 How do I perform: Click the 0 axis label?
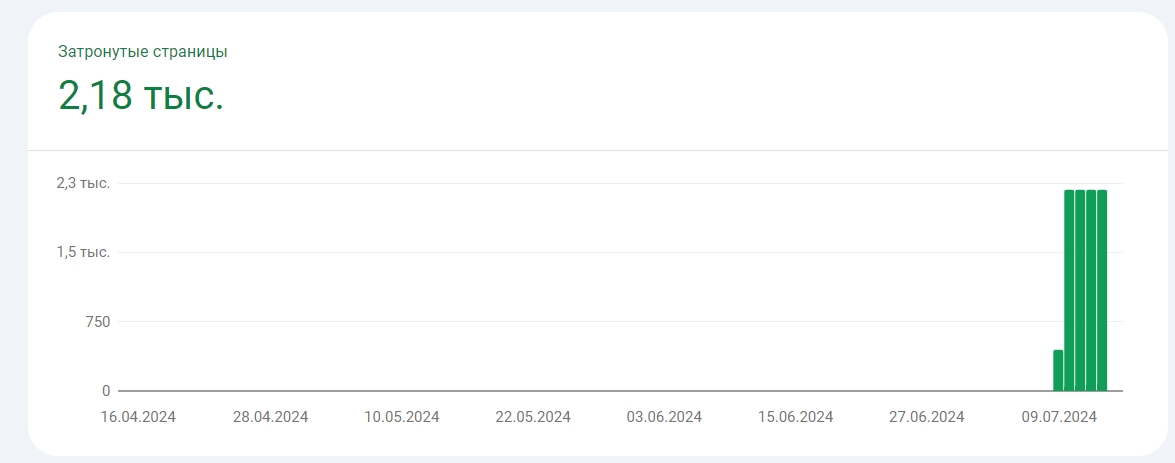pyautogui.click(x=106, y=391)
